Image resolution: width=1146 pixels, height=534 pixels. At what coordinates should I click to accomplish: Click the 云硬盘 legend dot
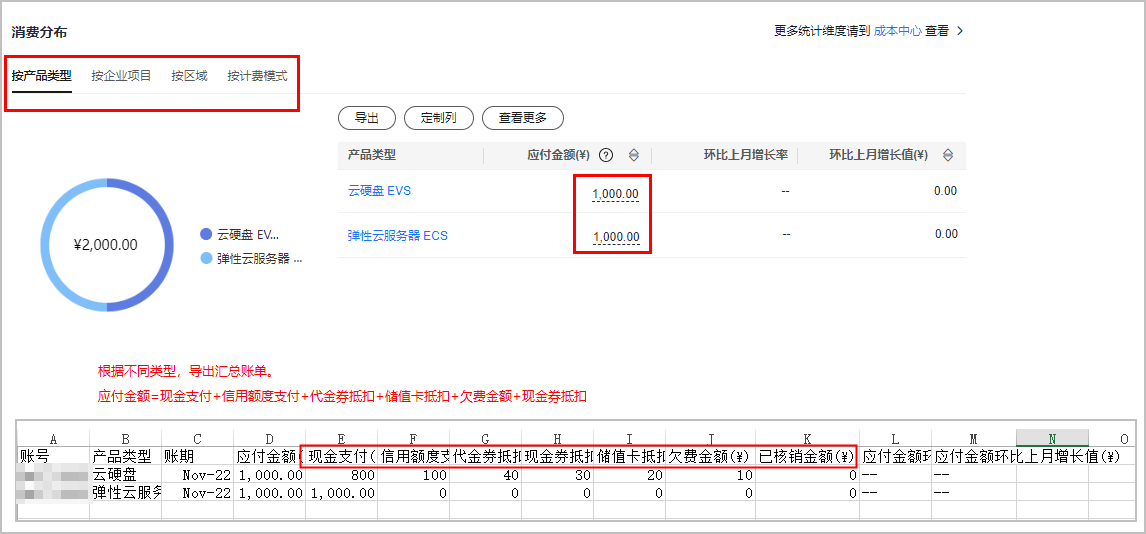(206, 234)
